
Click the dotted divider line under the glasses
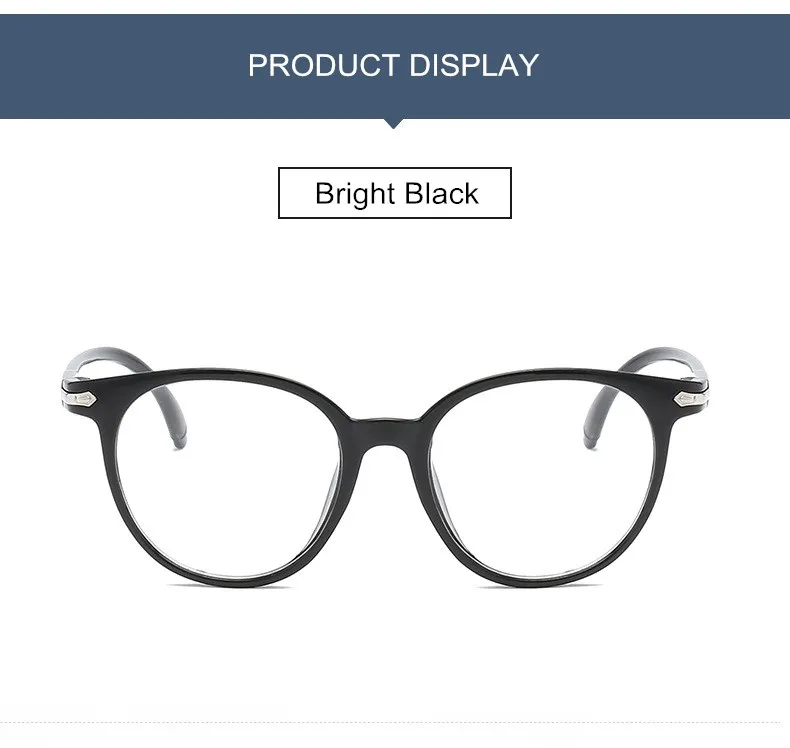(x=395, y=722)
